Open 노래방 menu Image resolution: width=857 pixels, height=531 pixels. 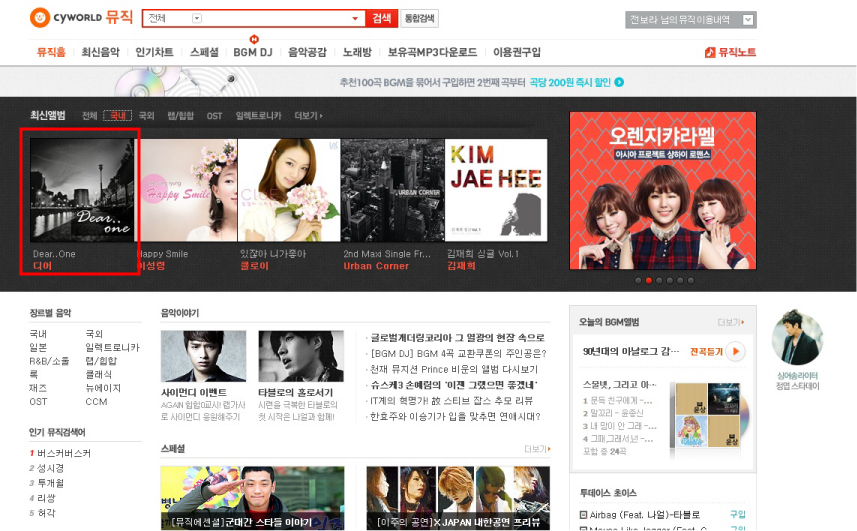pos(357,52)
